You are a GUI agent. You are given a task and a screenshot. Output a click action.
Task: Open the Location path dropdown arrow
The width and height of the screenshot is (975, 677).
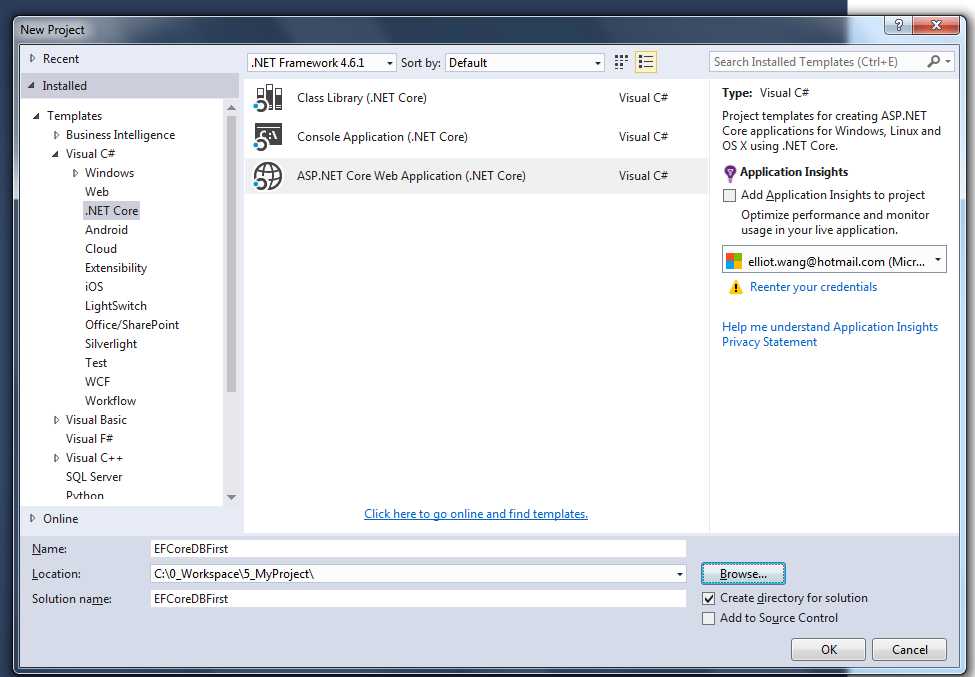pyautogui.click(x=680, y=574)
